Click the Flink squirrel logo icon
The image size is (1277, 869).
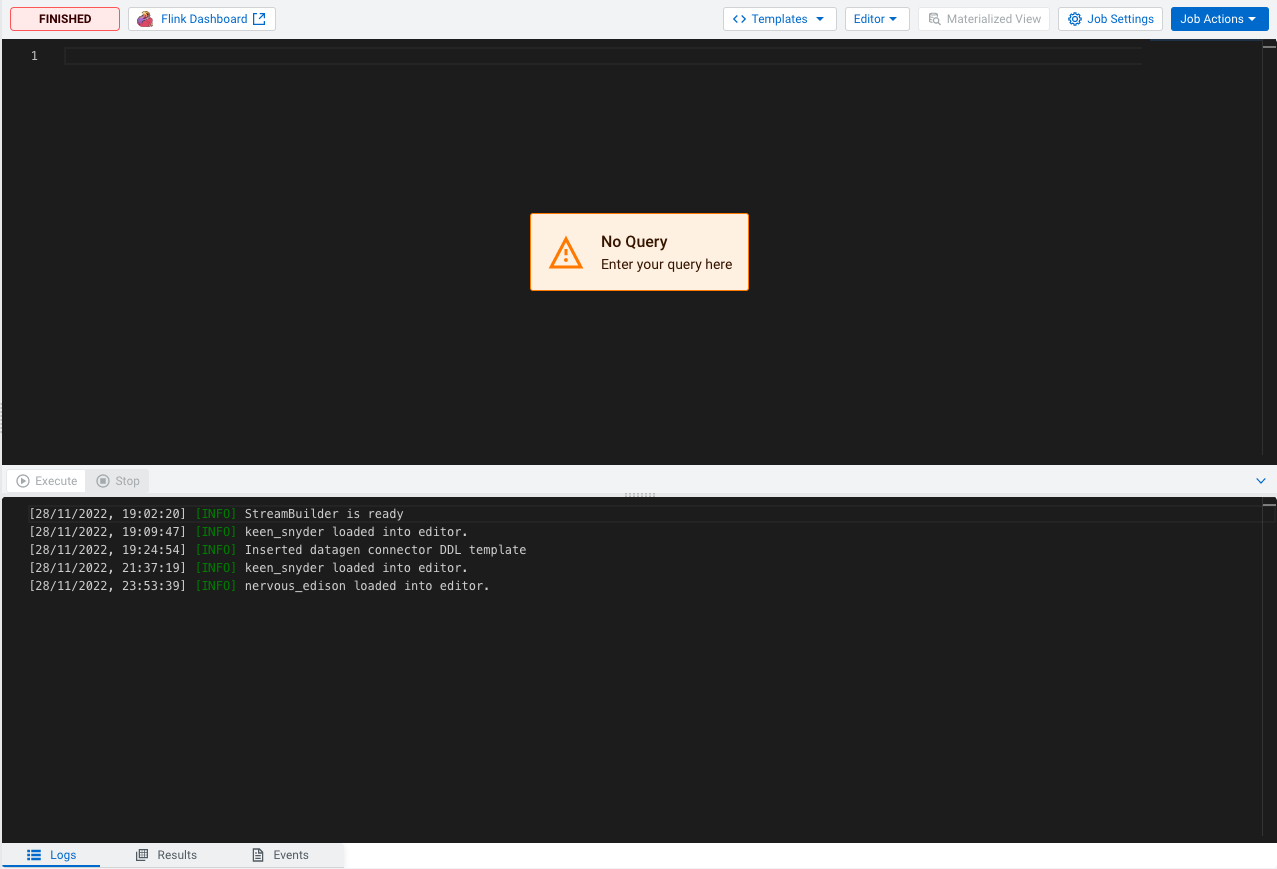pyautogui.click(x=146, y=19)
